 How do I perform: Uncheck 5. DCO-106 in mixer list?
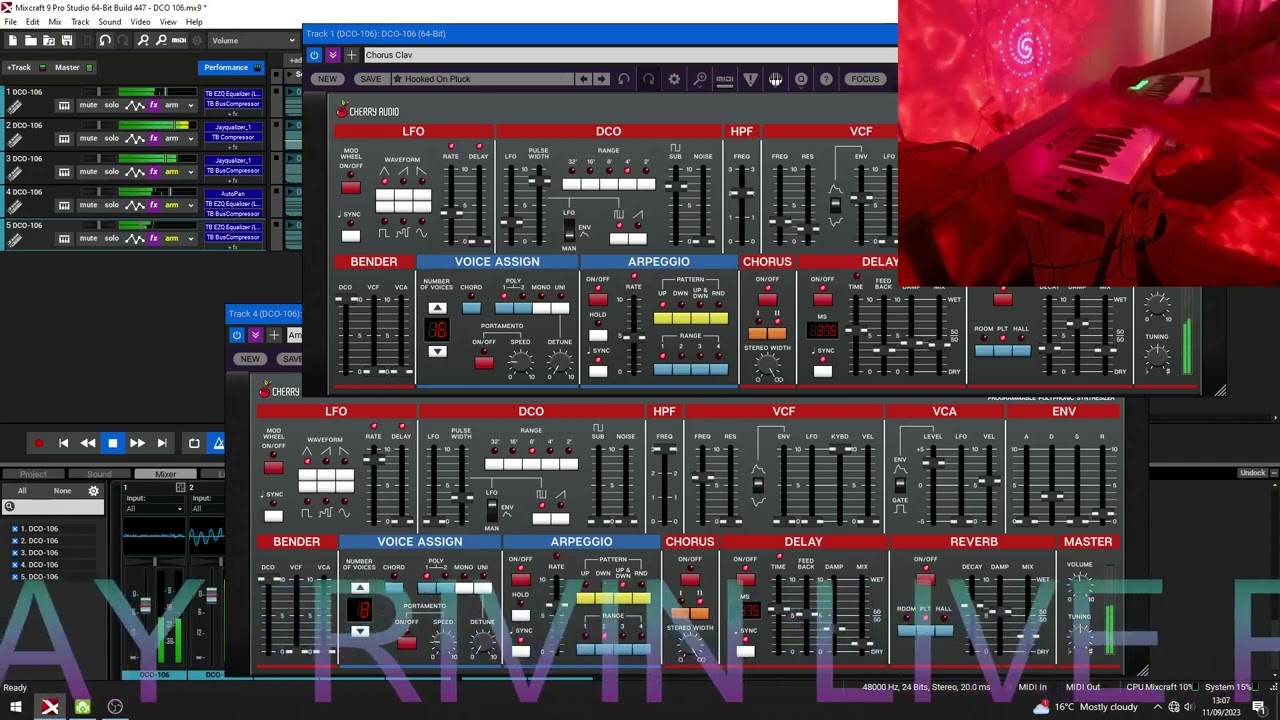coord(15,577)
